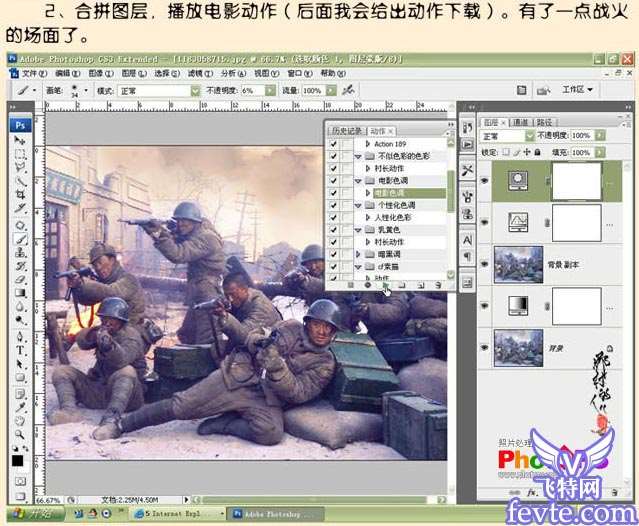
Task: Open the 图像 menu
Action: point(101,73)
